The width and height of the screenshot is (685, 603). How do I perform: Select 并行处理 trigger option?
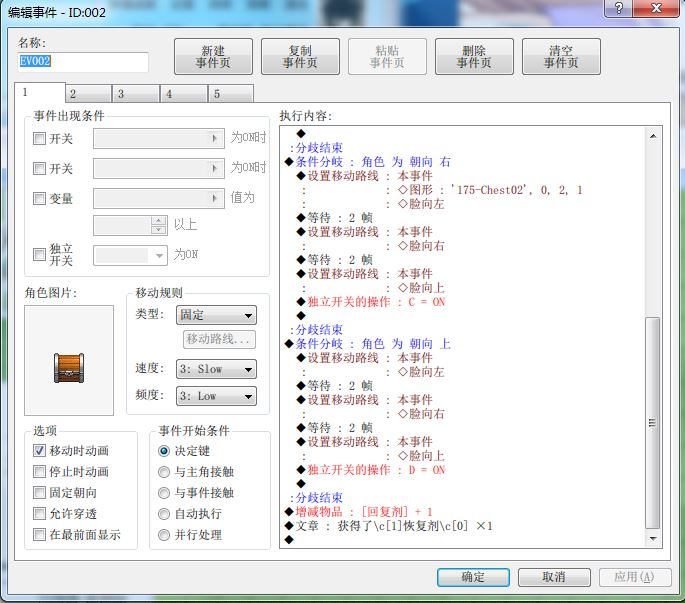(164, 535)
